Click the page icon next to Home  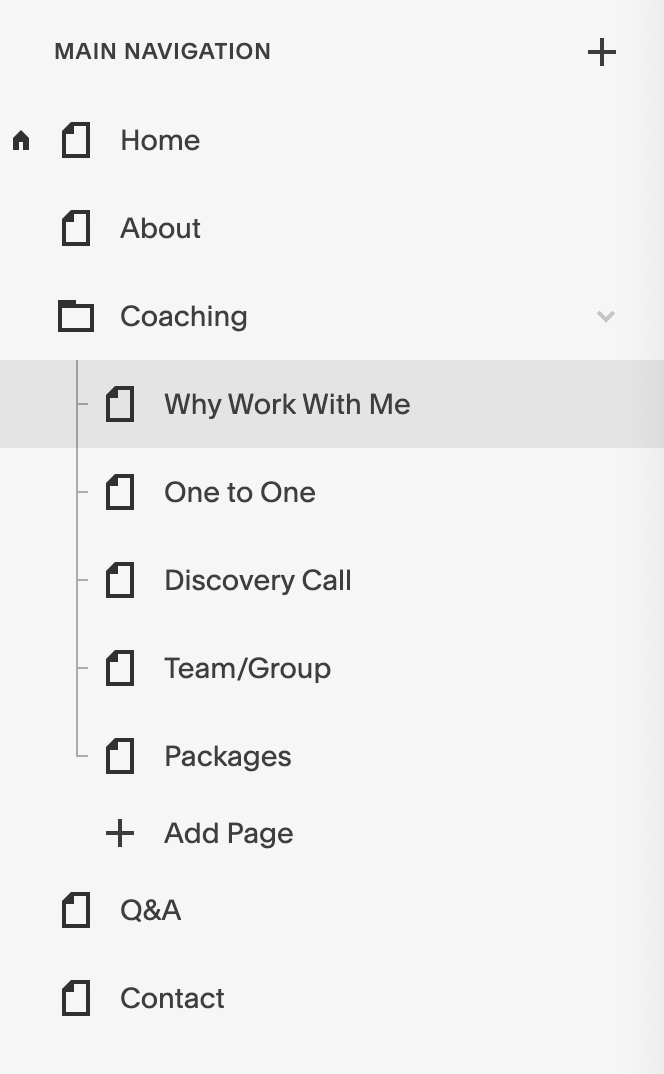pyautogui.click(x=76, y=140)
